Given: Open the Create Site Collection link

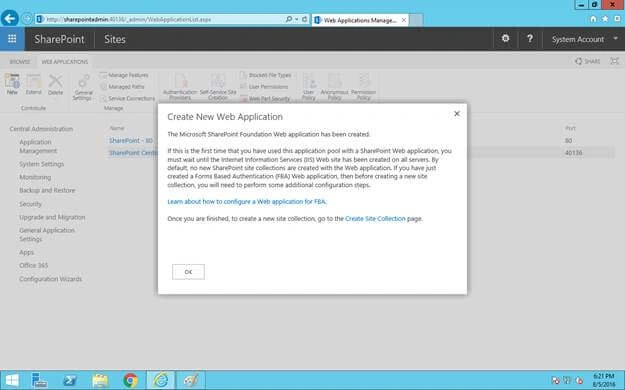Looking at the screenshot, I should coord(375,219).
